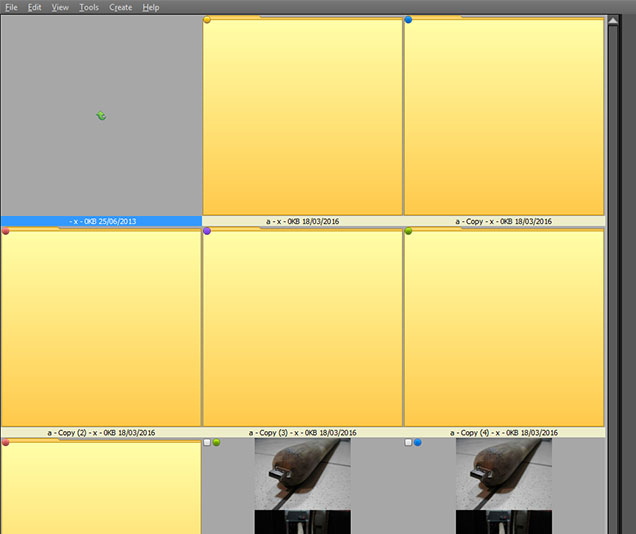Viewport: 636px width, 534px height.
Task: Click caption 'a - Copy (2) - x - 0KB 18/03/2016'
Action: click(101, 433)
